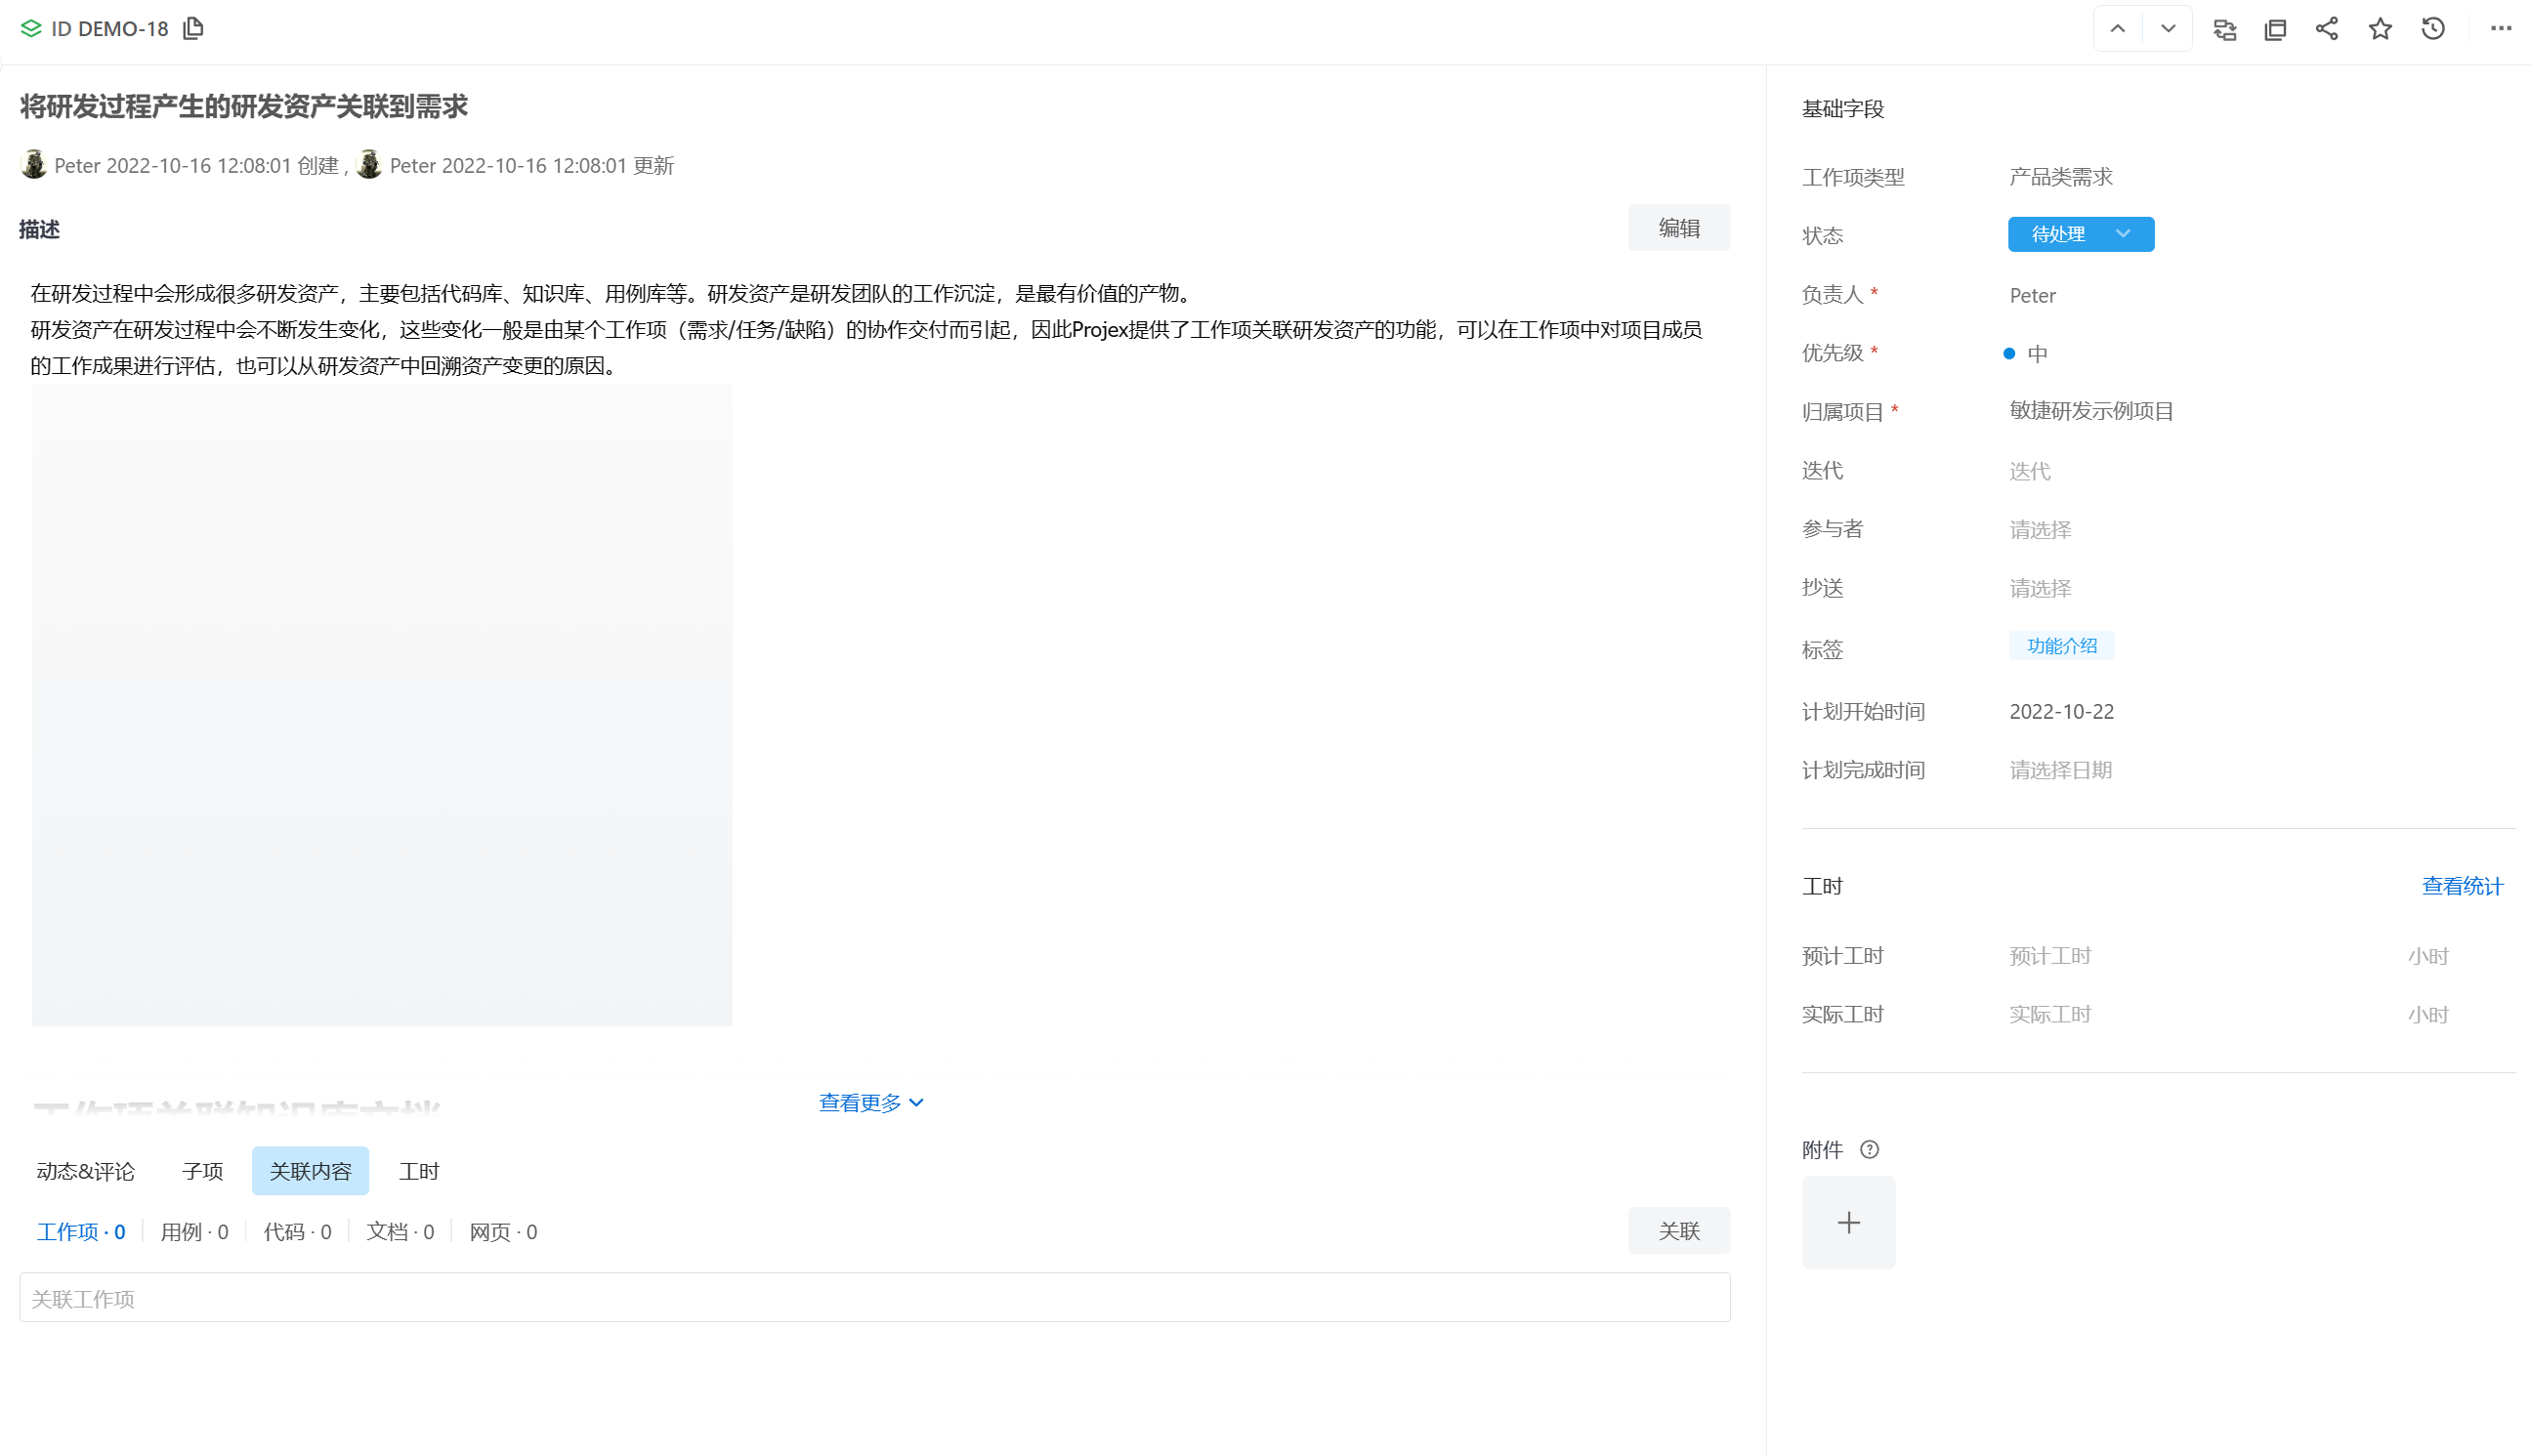
Task: Open attachment help tooltip icon
Action: (1871, 1149)
